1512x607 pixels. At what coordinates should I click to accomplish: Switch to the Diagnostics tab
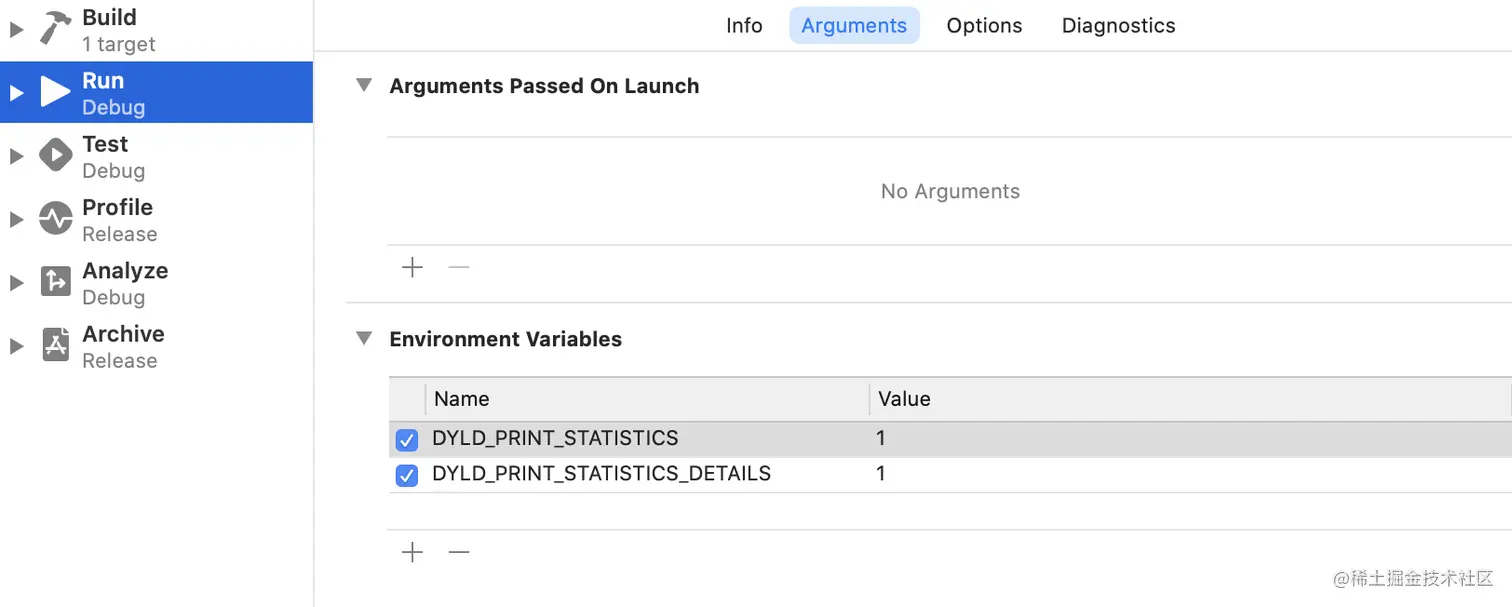(1118, 26)
